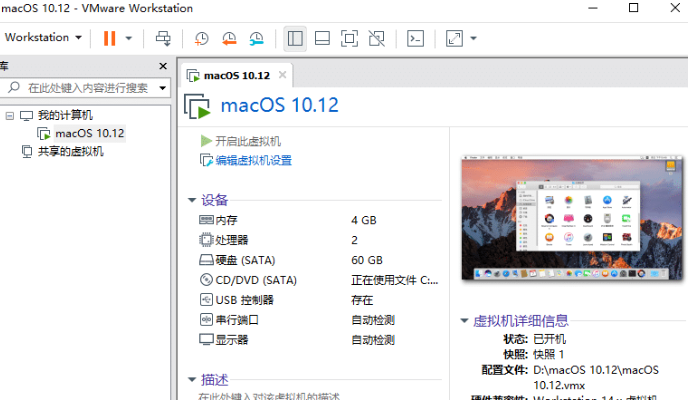Click 开启此虚拟机 to power on
The width and height of the screenshot is (688, 400).
(247, 141)
